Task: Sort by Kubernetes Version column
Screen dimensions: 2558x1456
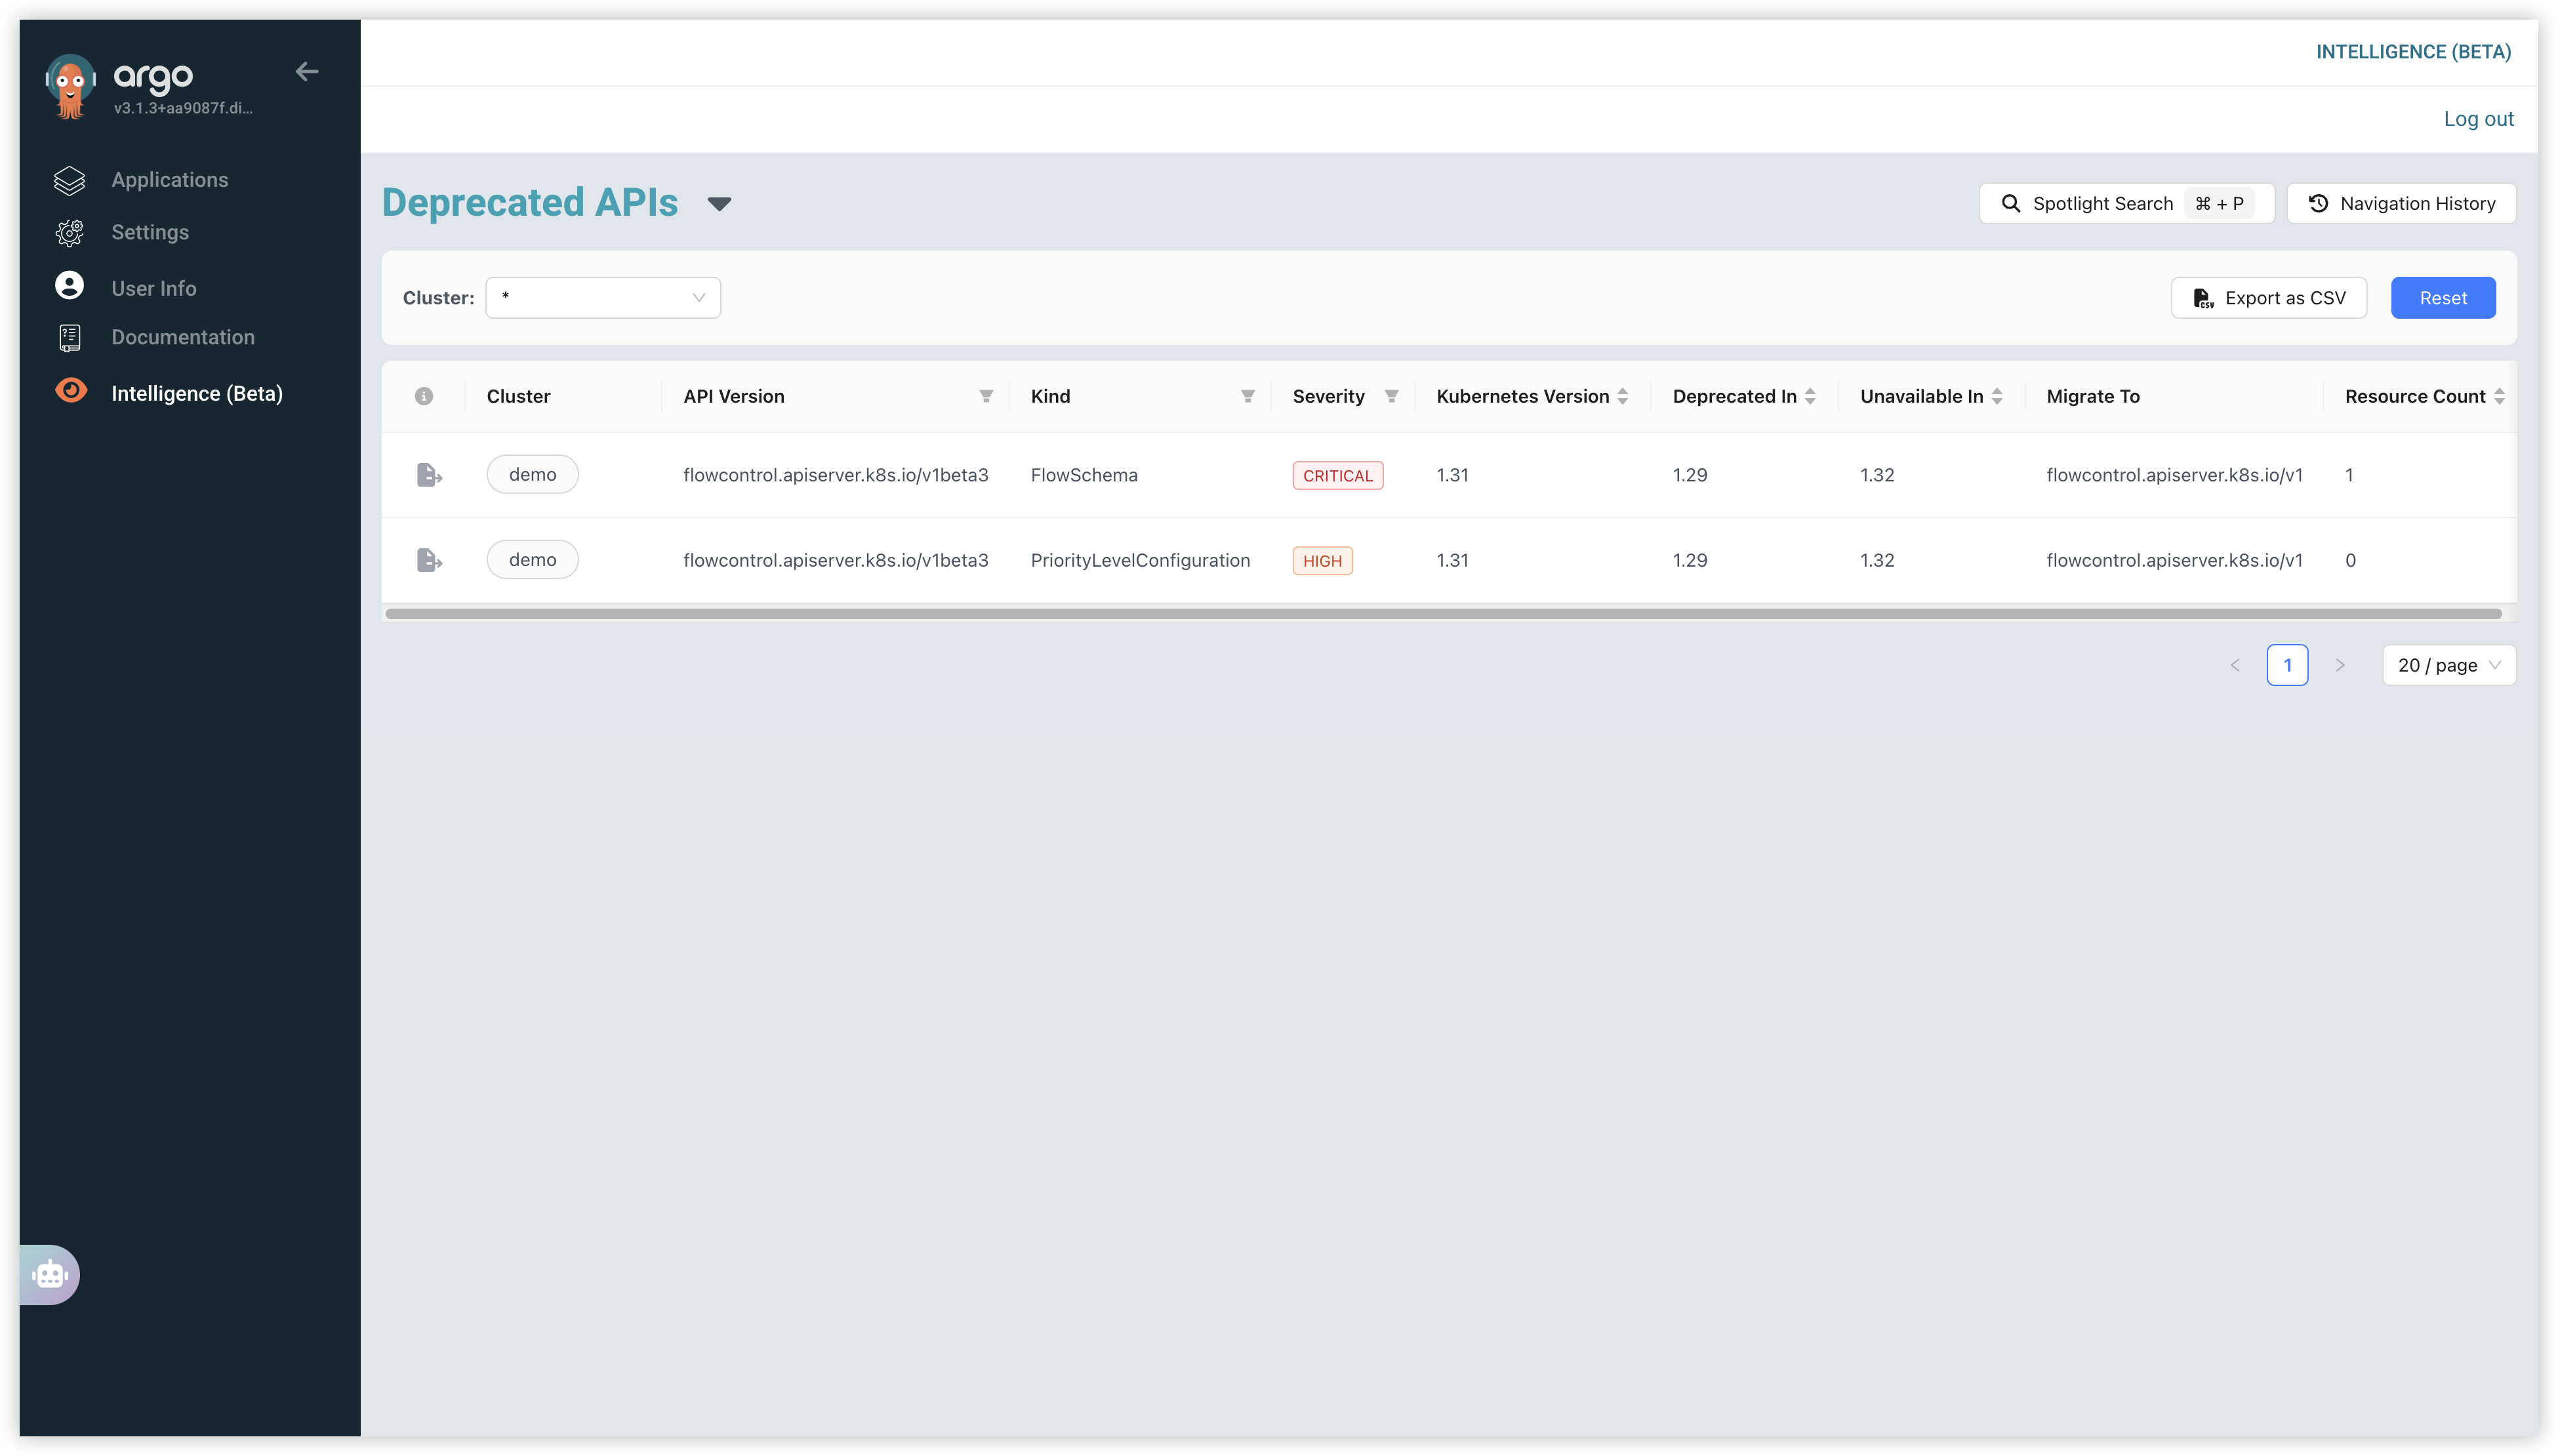Action: tap(1622, 396)
